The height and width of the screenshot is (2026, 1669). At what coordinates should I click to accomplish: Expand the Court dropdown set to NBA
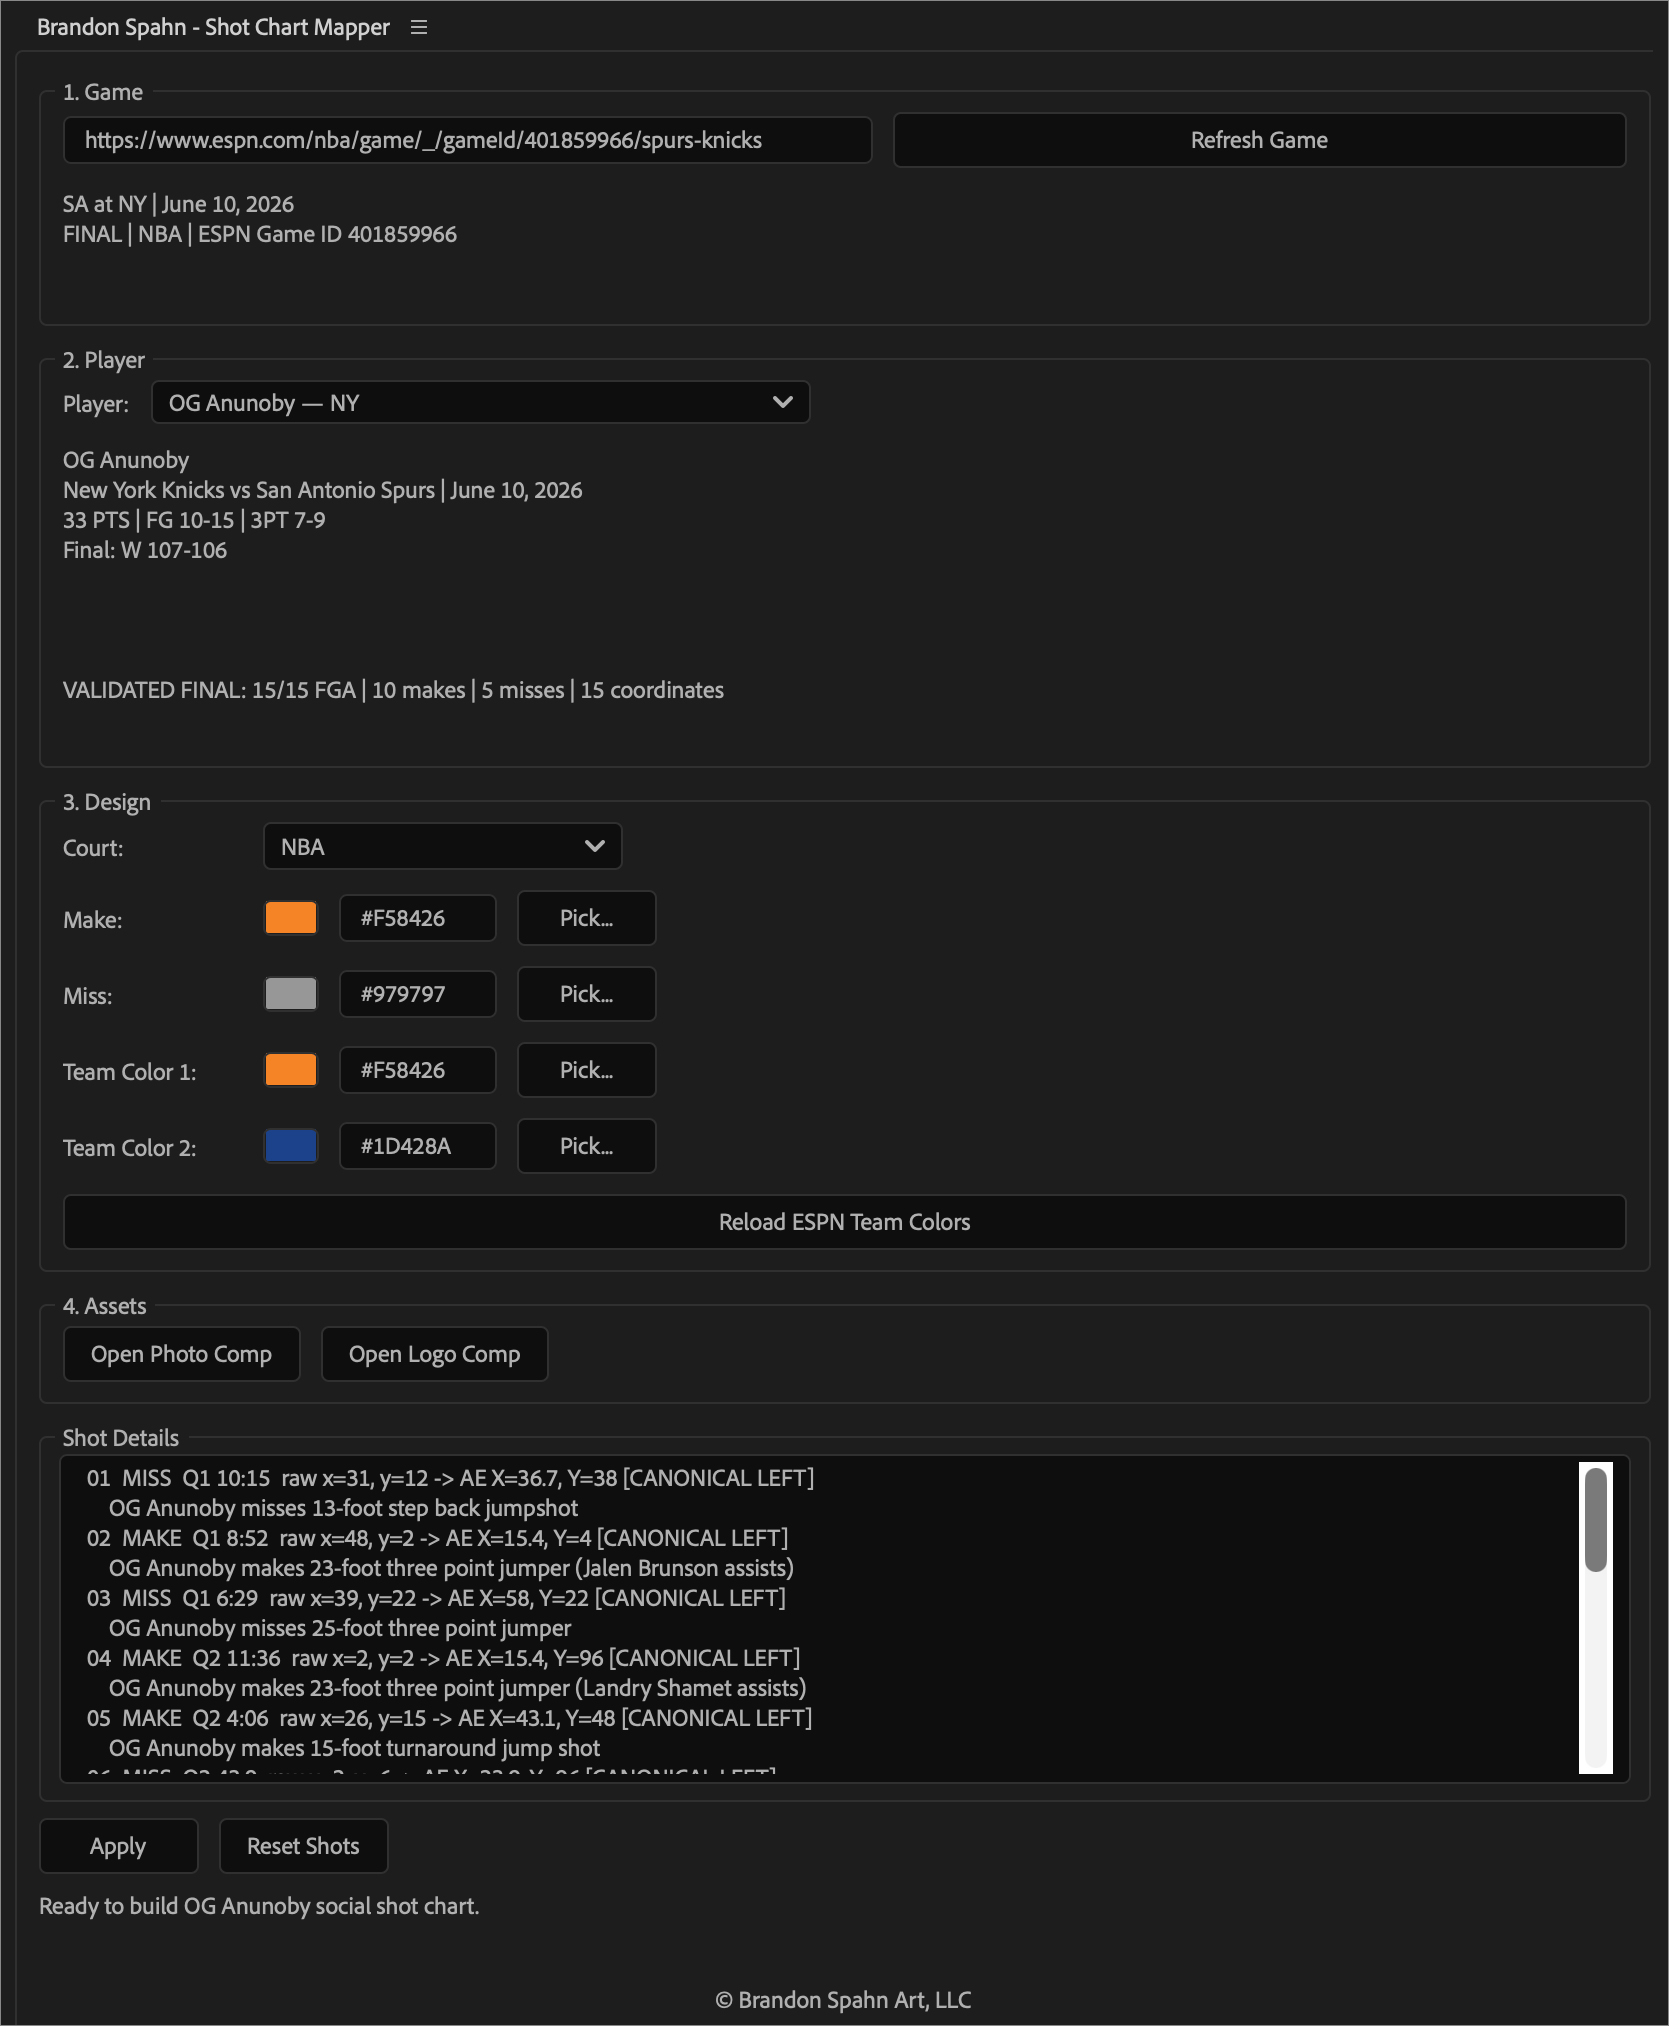pos(442,846)
